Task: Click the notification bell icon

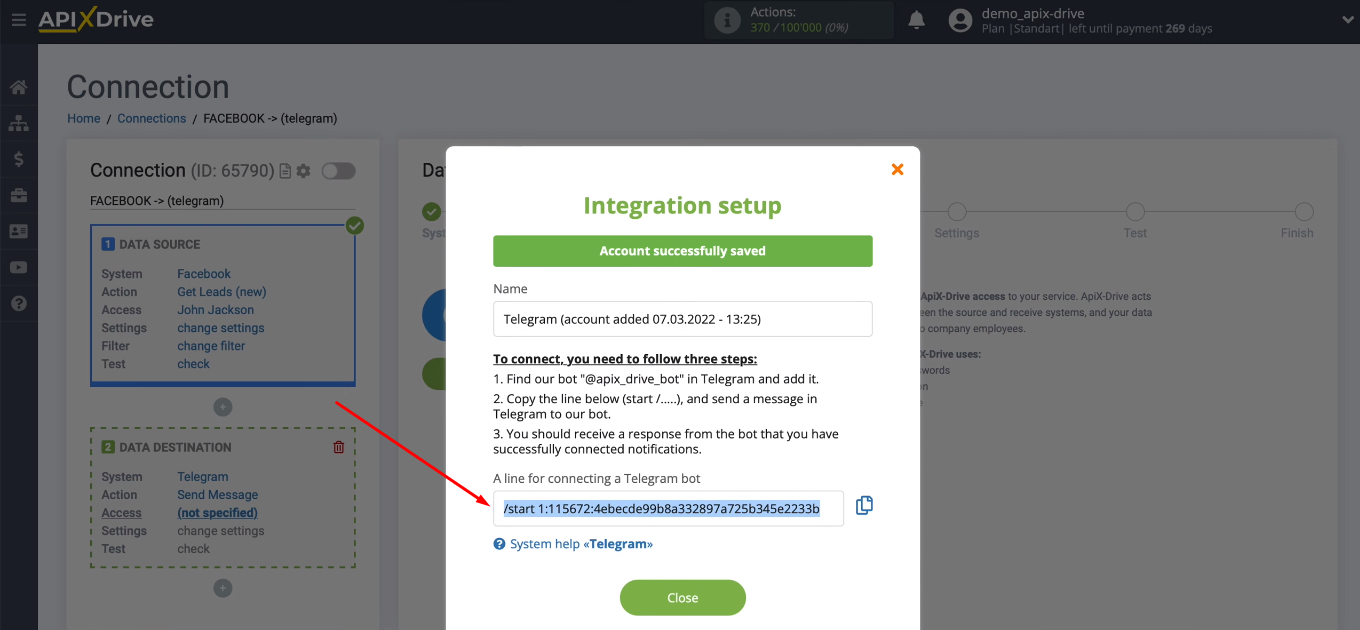Action: (x=916, y=19)
